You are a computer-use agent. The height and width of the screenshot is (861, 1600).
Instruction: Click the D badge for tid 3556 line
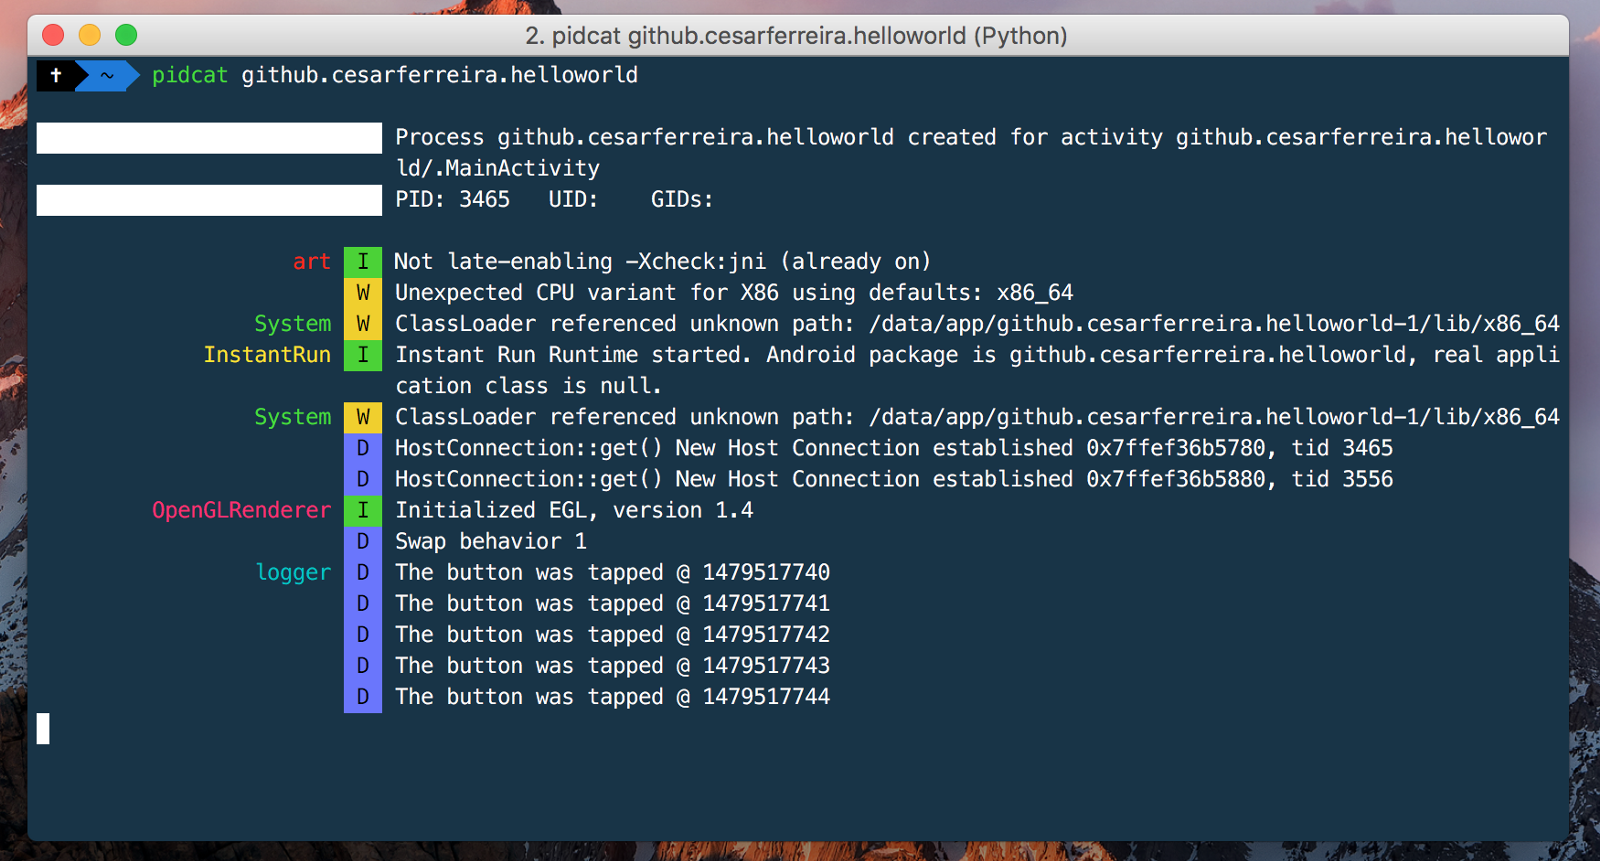(363, 479)
